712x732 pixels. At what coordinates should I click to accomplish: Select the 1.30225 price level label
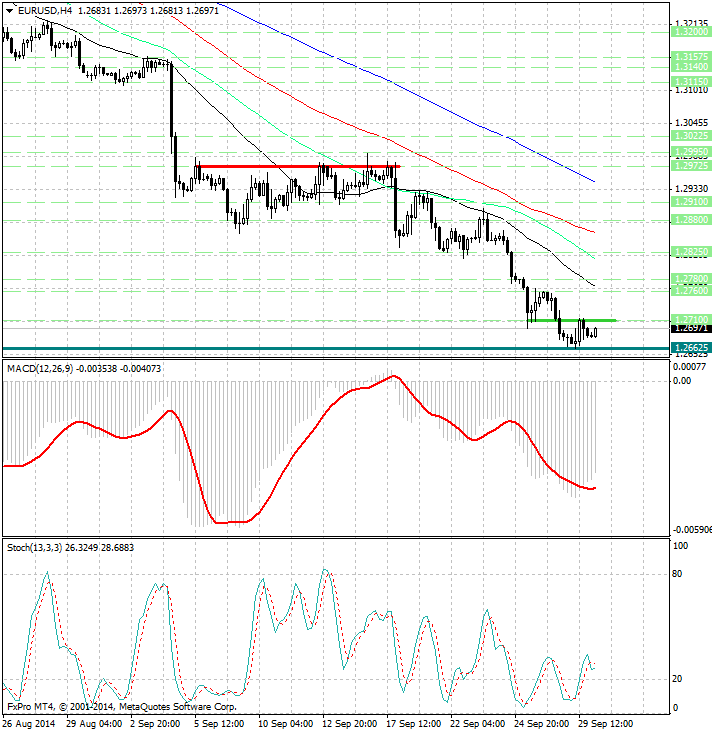point(691,136)
